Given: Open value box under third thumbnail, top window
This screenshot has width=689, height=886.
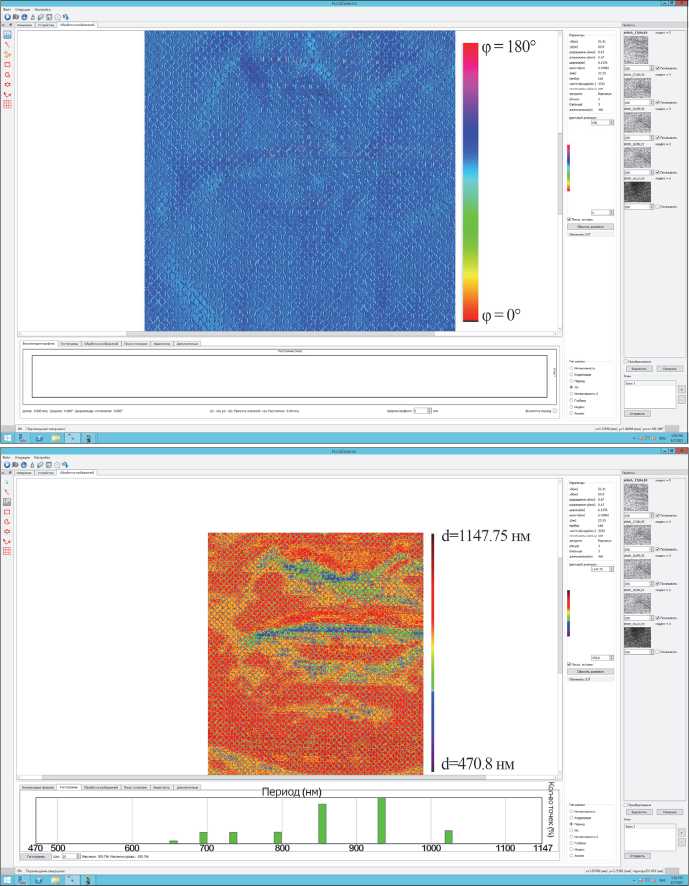Looking at the screenshot, I should click(639, 137).
